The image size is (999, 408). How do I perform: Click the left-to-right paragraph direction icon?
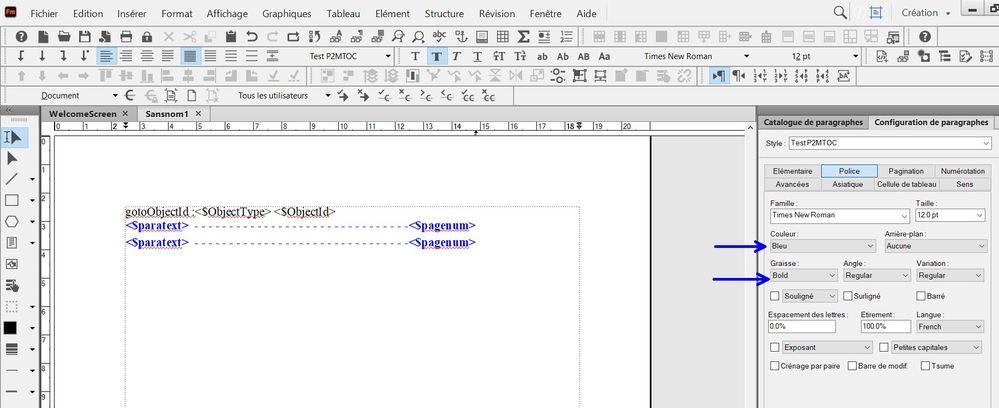(x=718, y=76)
